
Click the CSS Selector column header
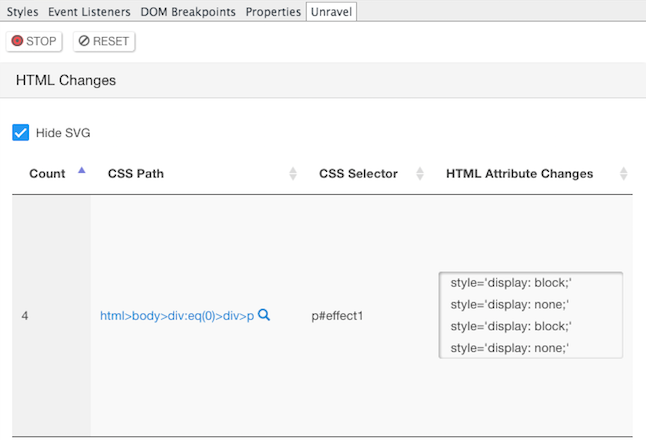pyautogui.click(x=358, y=174)
